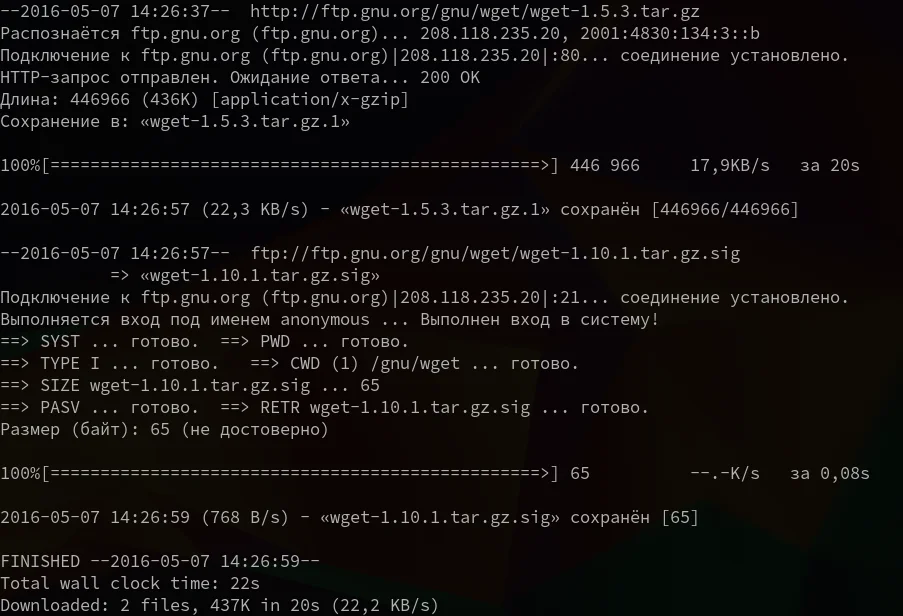Viewport: 903px width, 616px height.
Task: Select the IP address 208.118.235.20 on Распознаётся line
Action: 490,33
